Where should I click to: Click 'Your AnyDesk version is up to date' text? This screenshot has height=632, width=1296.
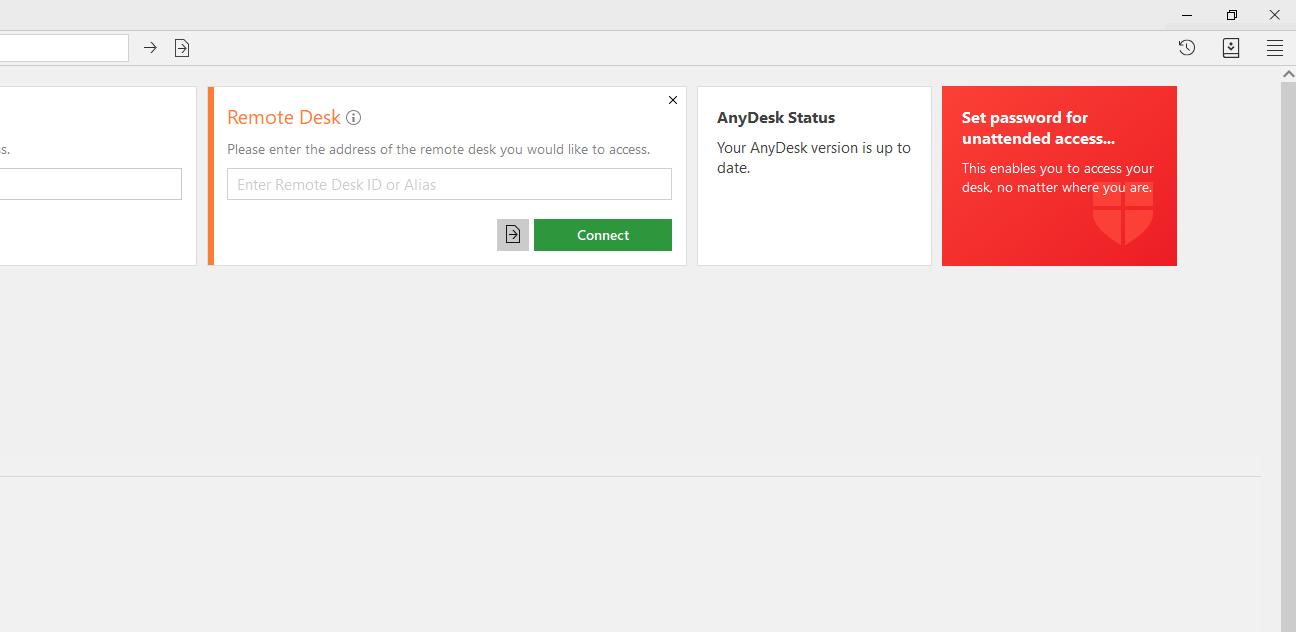tap(814, 158)
